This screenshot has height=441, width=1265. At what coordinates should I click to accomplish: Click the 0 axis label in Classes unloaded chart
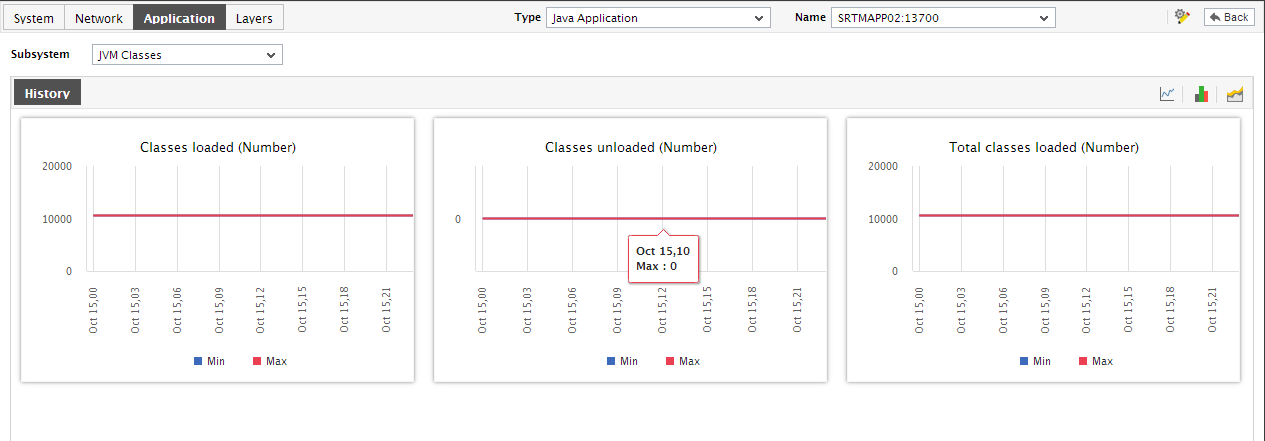(x=458, y=219)
